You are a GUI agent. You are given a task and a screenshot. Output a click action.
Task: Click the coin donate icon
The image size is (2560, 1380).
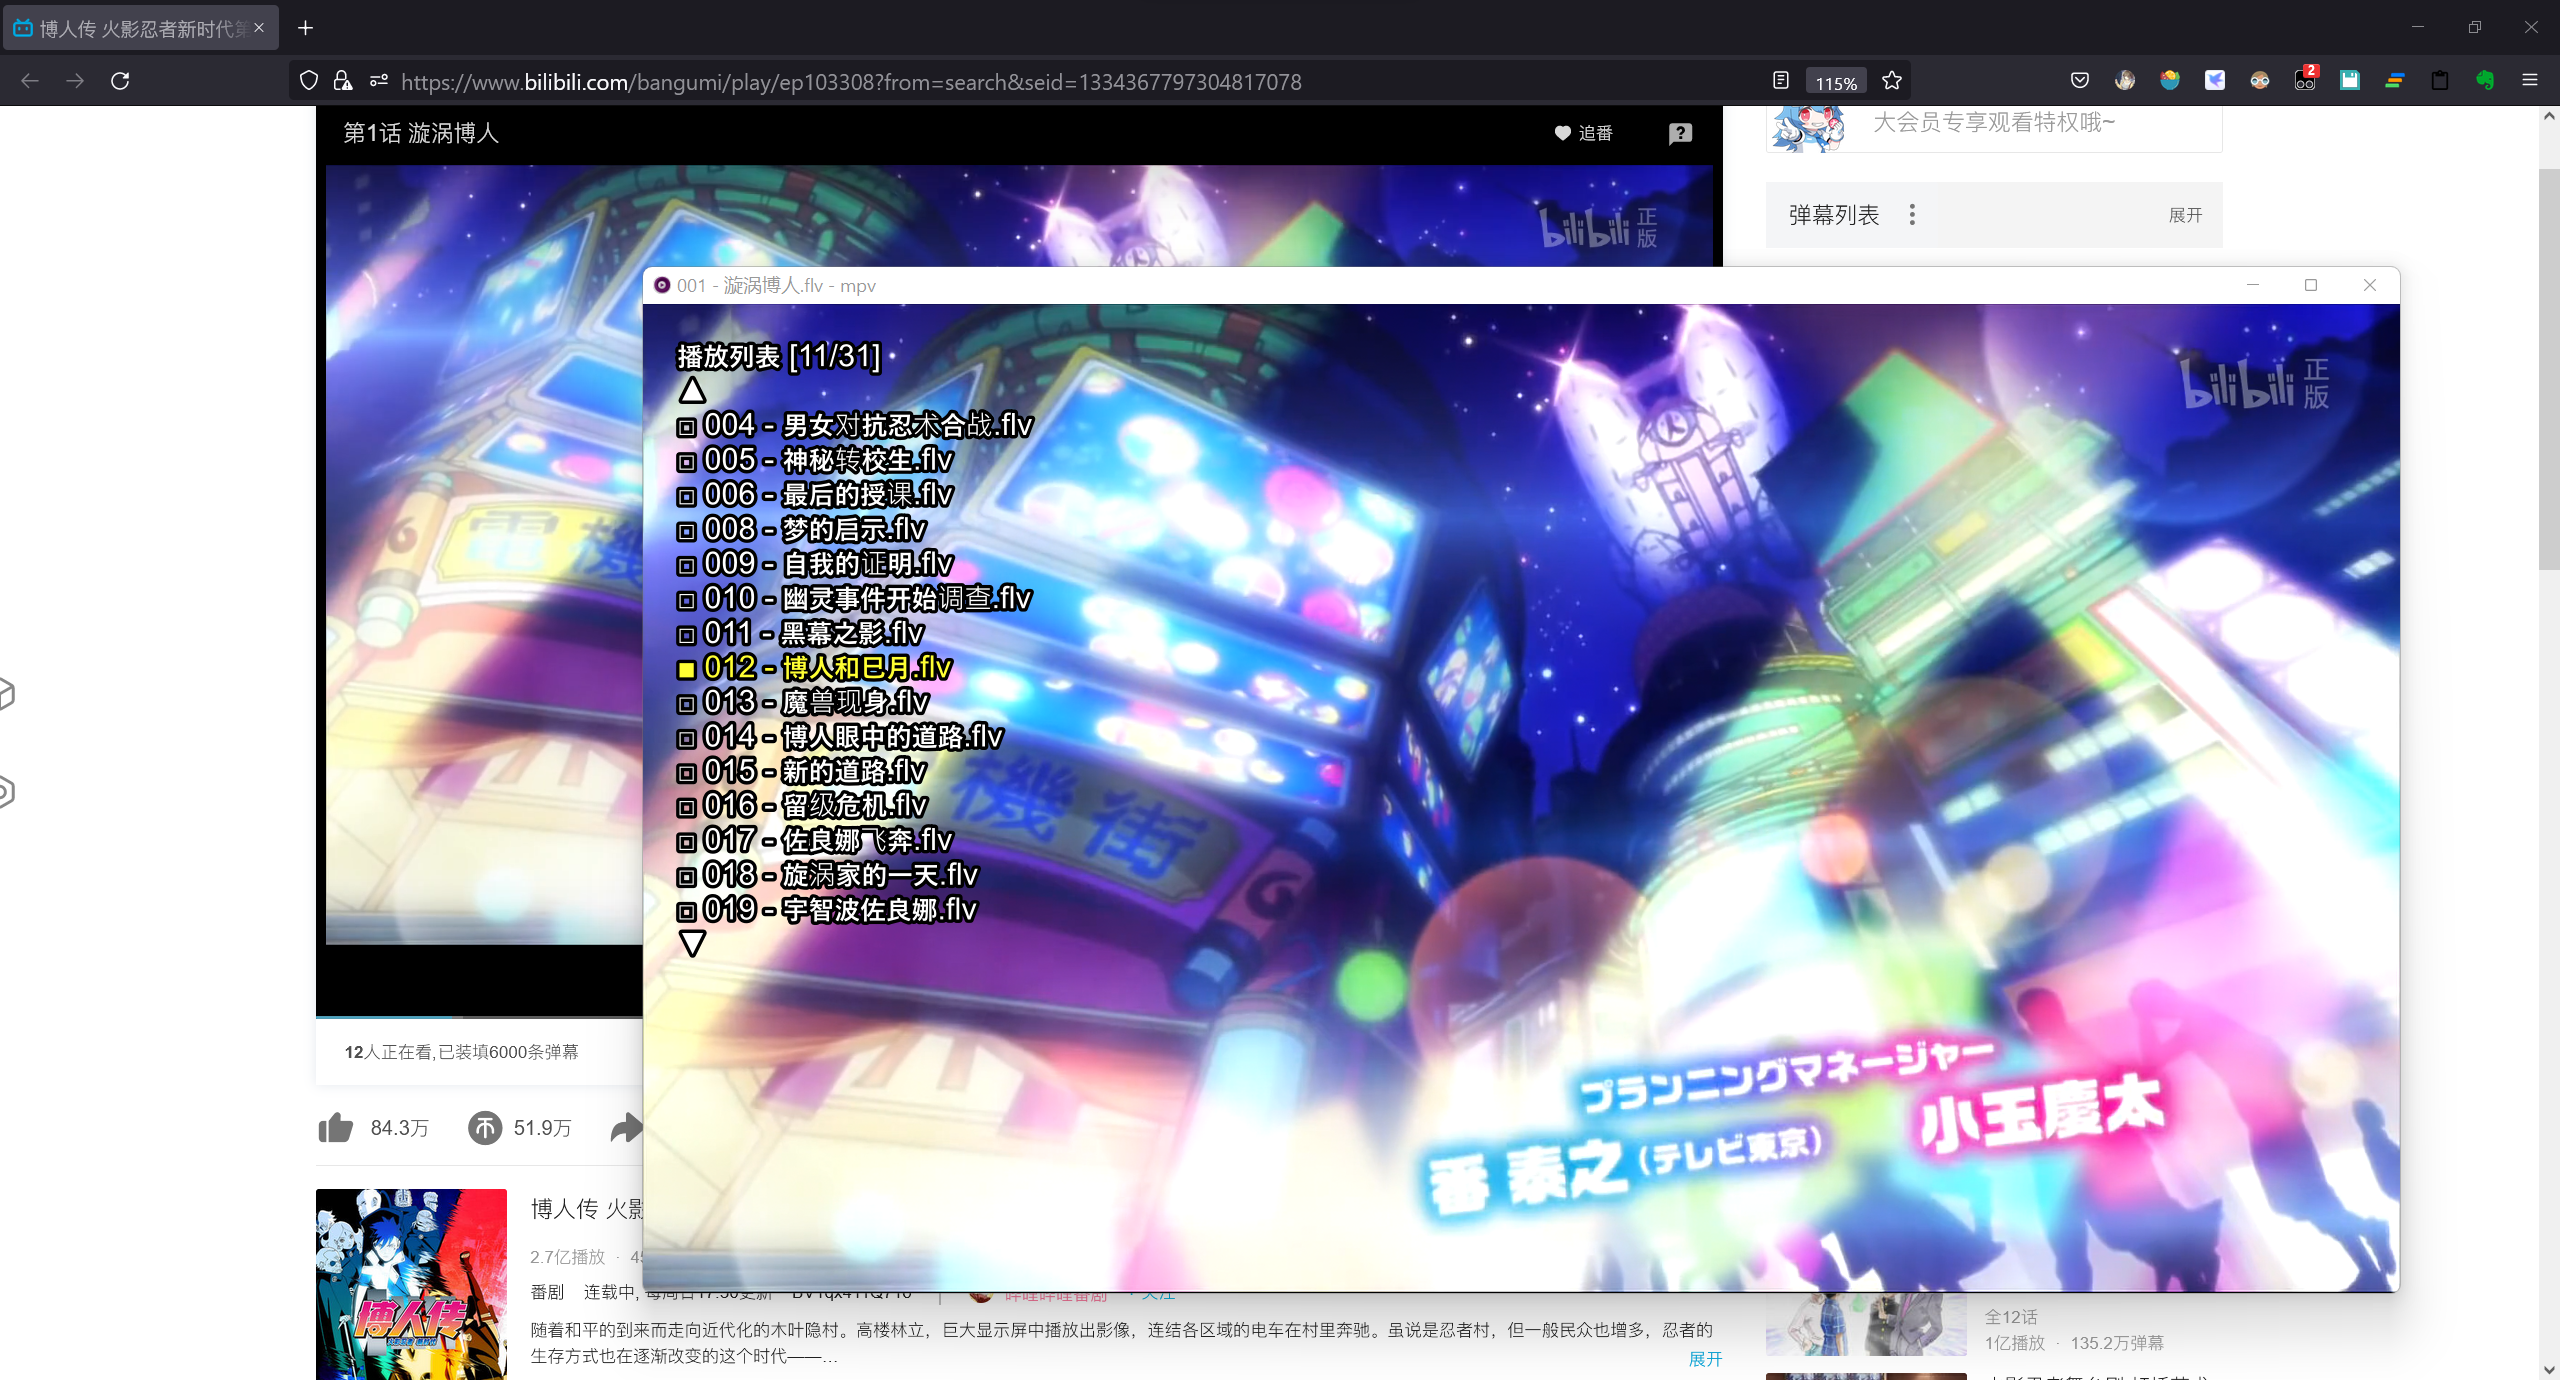pyautogui.click(x=485, y=1128)
